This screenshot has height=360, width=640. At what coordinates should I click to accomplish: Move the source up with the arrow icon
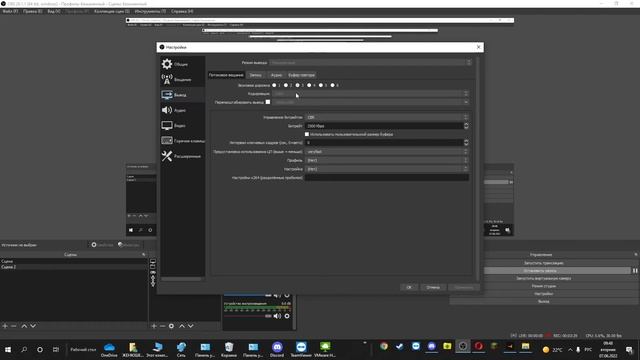(182, 326)
